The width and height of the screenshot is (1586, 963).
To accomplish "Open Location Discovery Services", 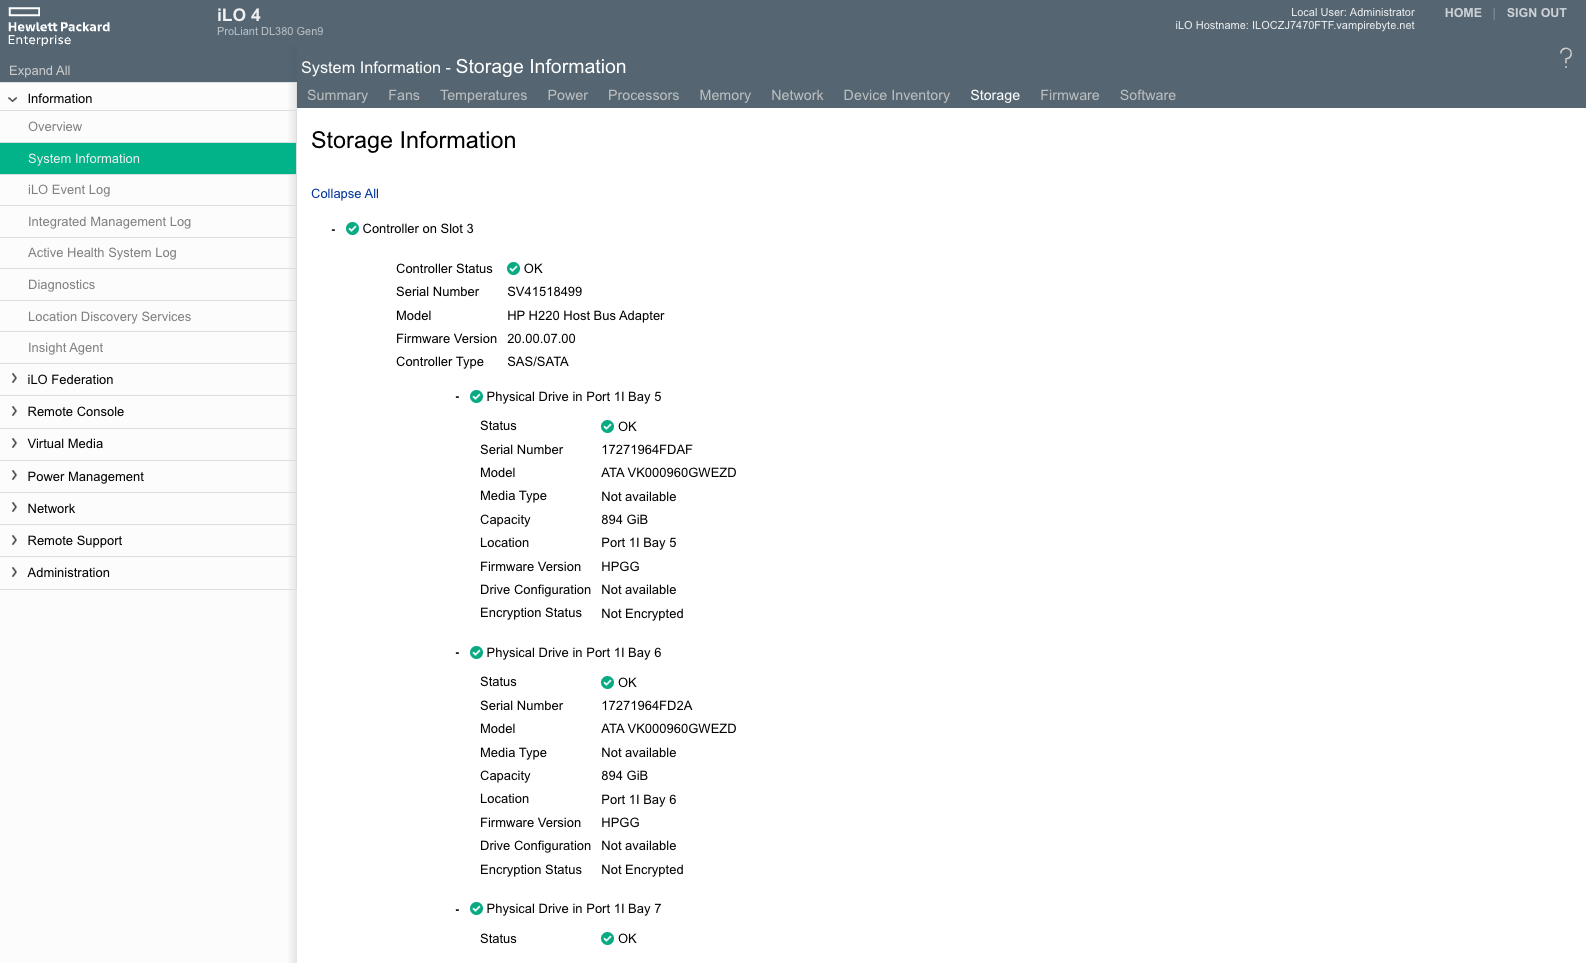I will pos(148,317).
